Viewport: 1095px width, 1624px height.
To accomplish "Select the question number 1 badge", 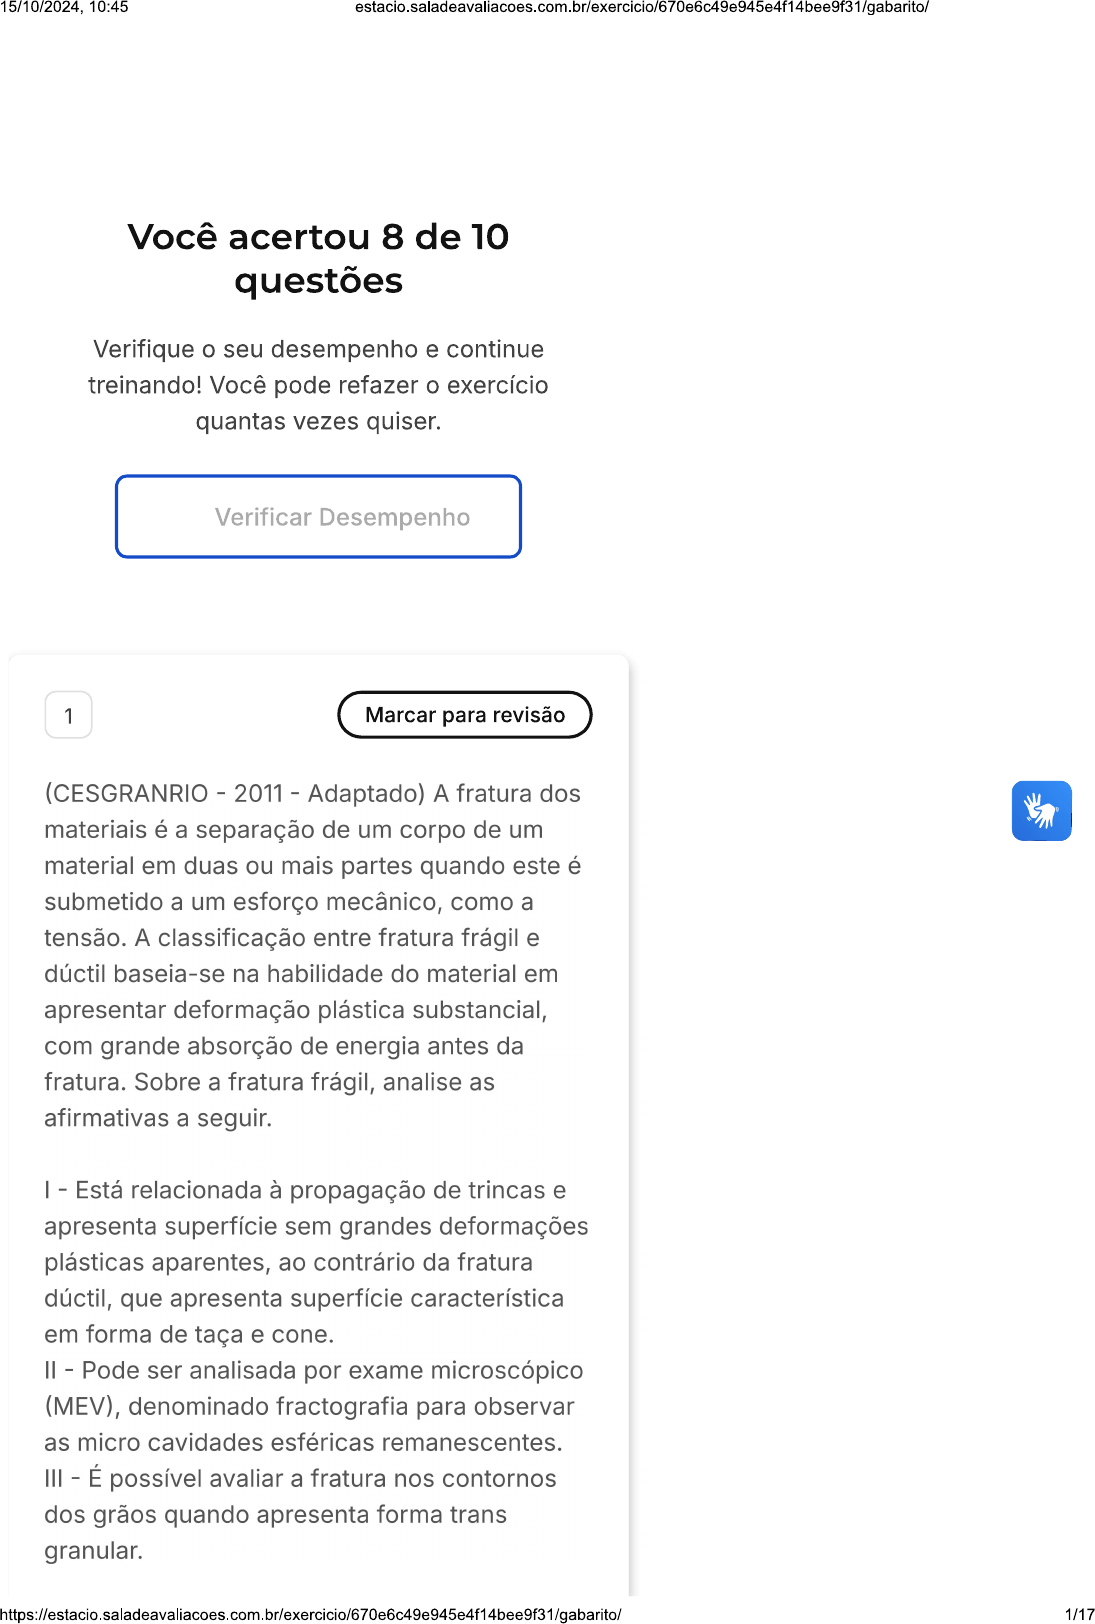I will click(x=69, y=715).
